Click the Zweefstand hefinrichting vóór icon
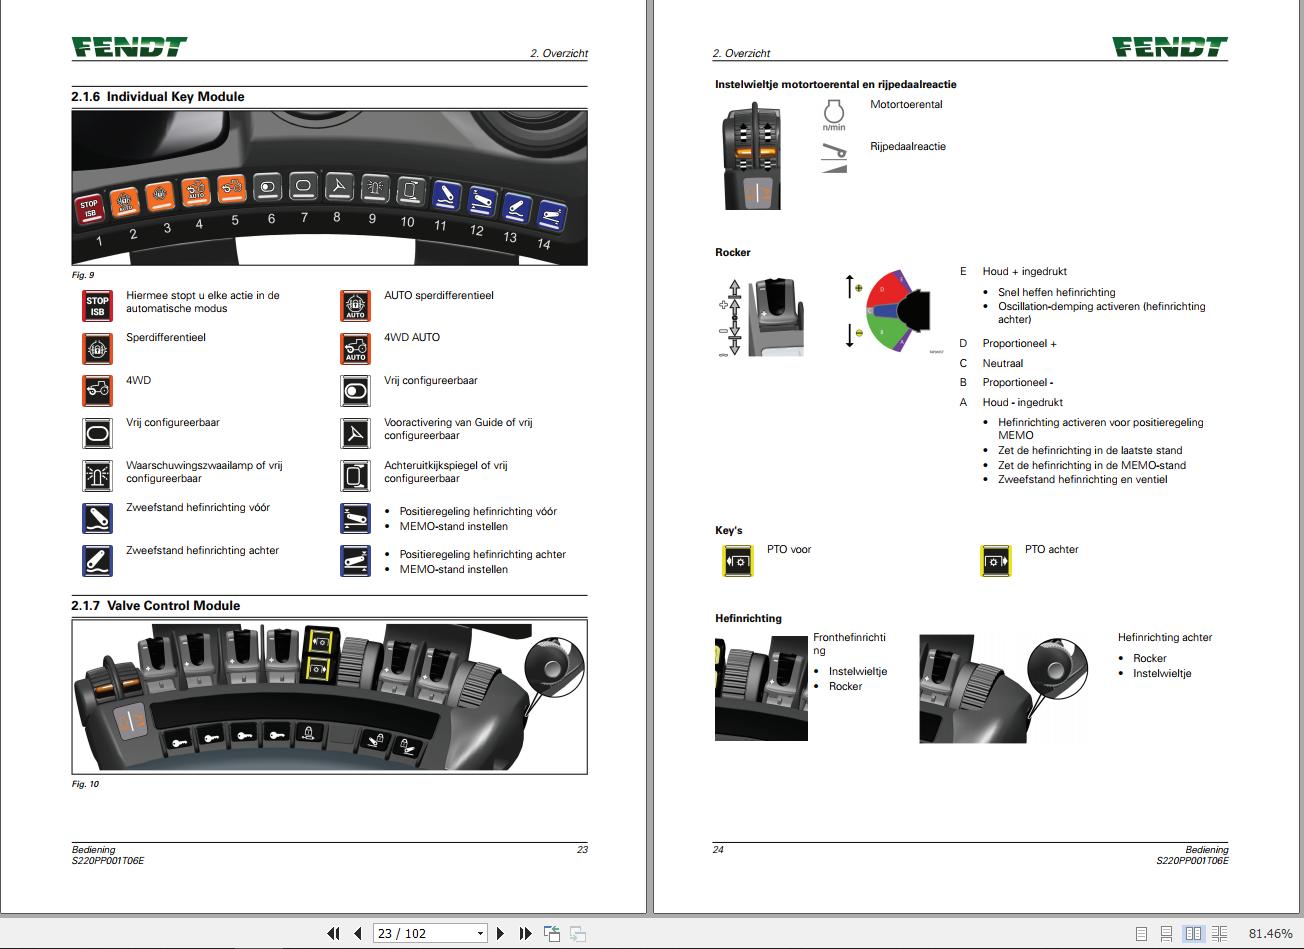The height and width of the screenshot is (949, 1304). click(x=97, y=518)
